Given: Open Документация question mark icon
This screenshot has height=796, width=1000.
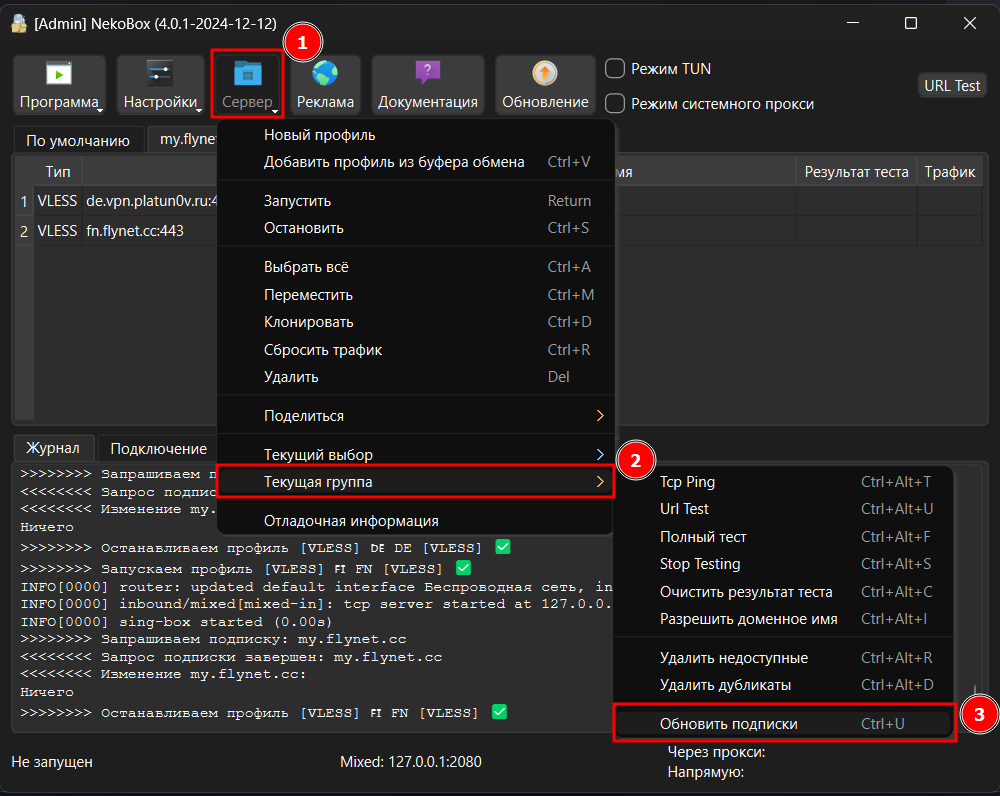Looking at the screenshot, I should click(427, 74).
